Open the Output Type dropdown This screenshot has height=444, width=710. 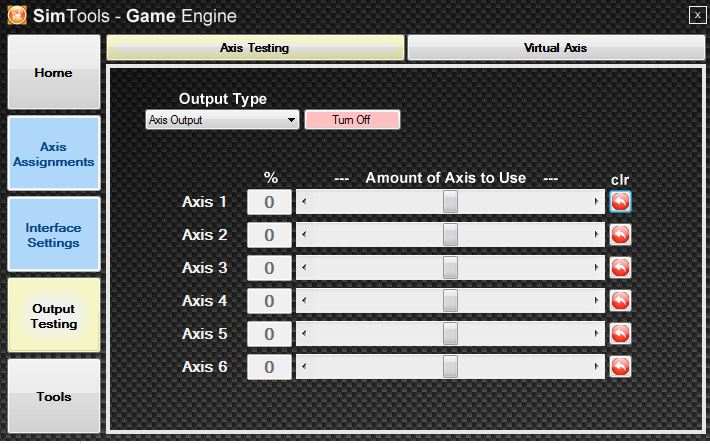[x=222, y=120]
